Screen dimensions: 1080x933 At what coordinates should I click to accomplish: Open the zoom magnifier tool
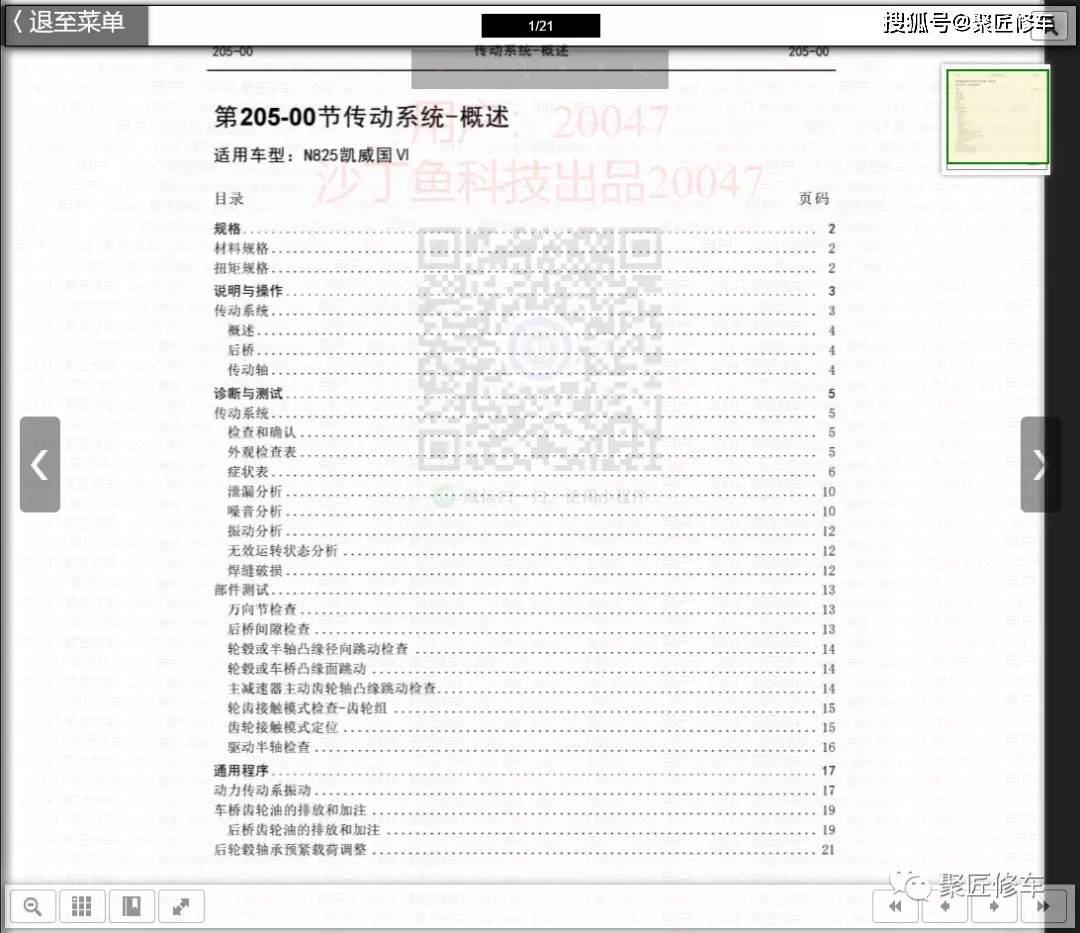click(x=32, y=906)
